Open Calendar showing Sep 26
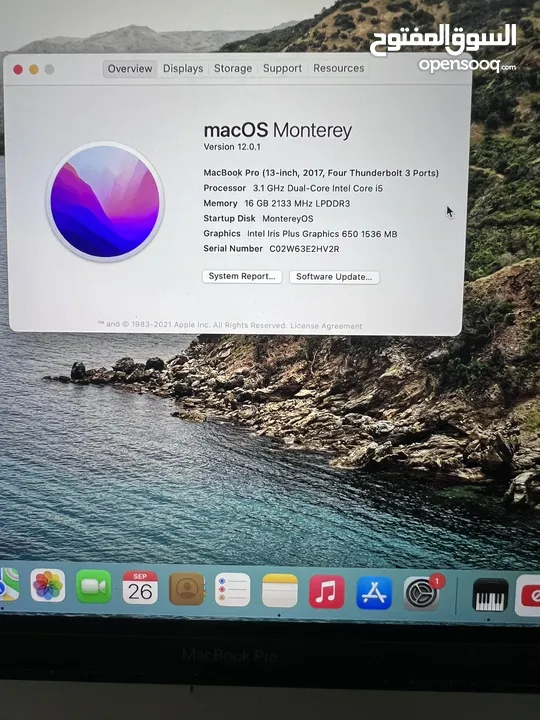This screenshot has height=720, width=540. coord(140,587)
